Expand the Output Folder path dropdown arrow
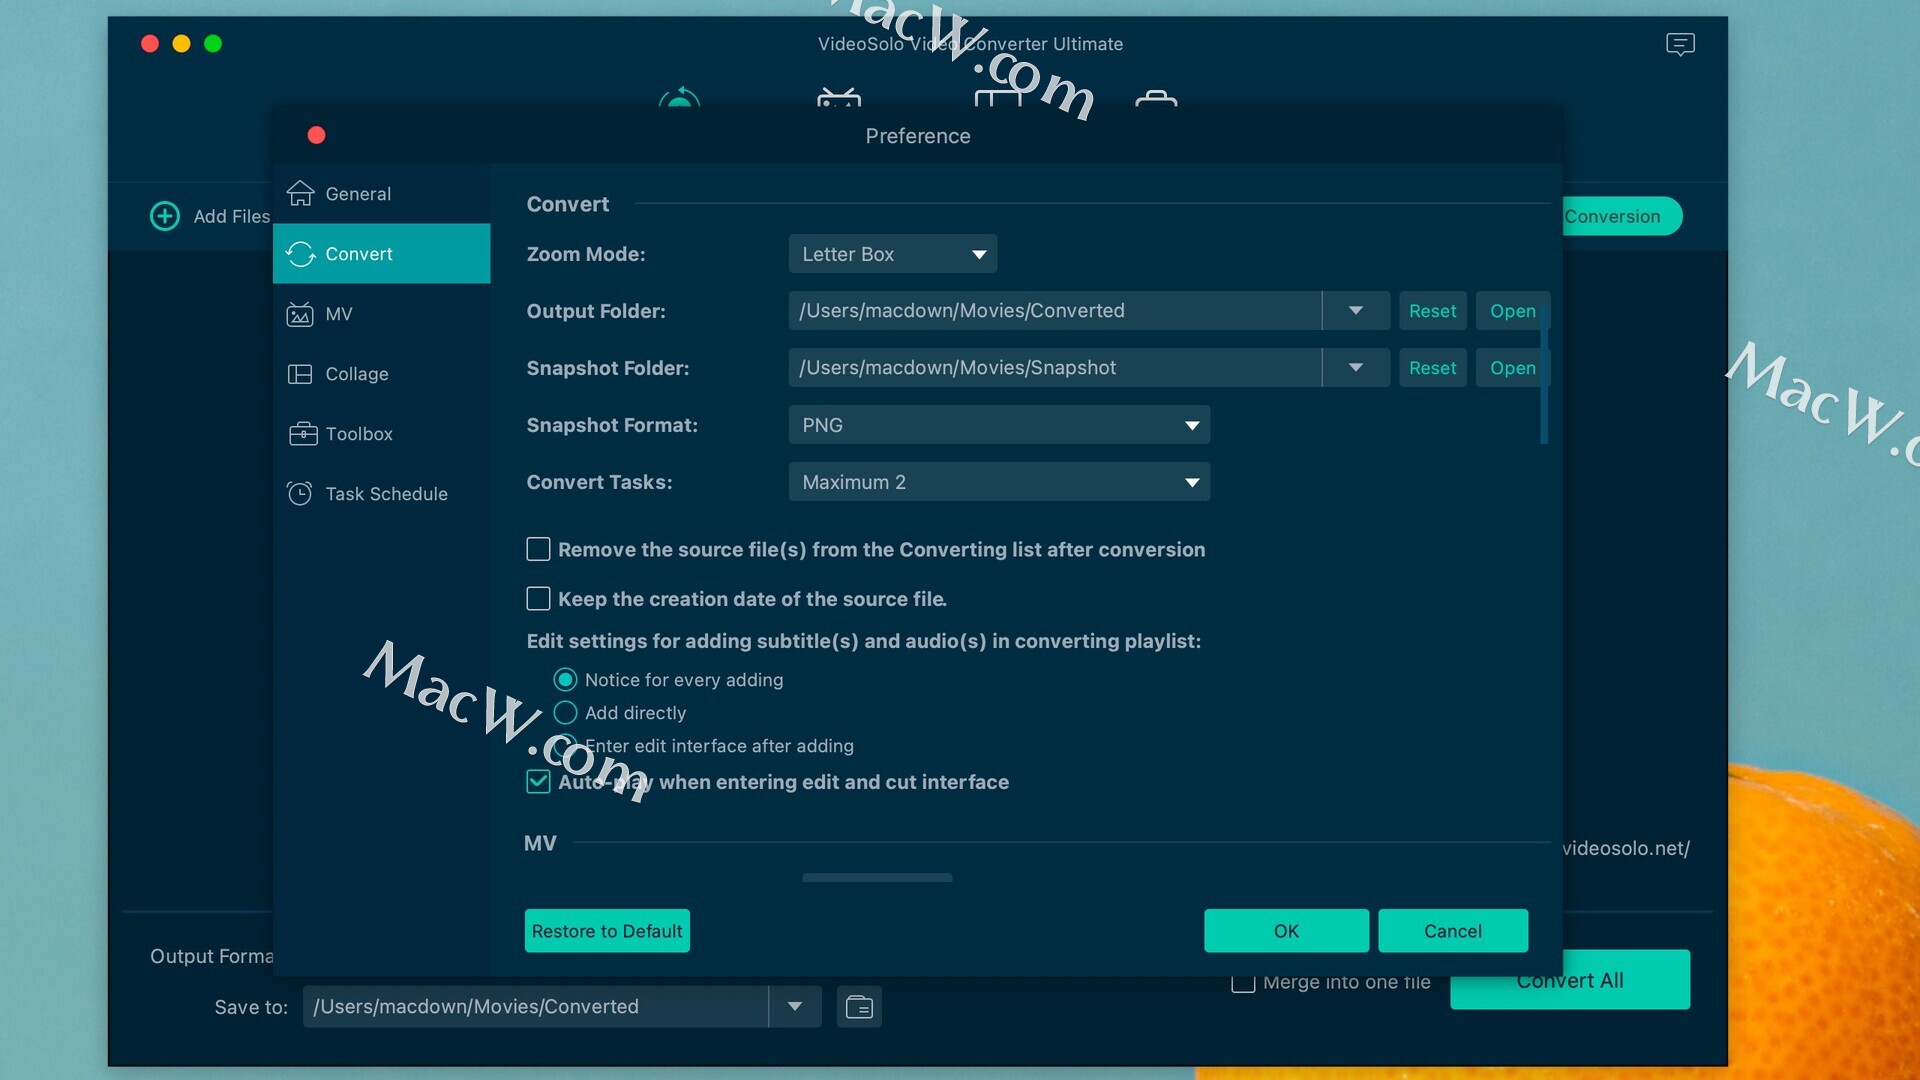 (1356, 311)
